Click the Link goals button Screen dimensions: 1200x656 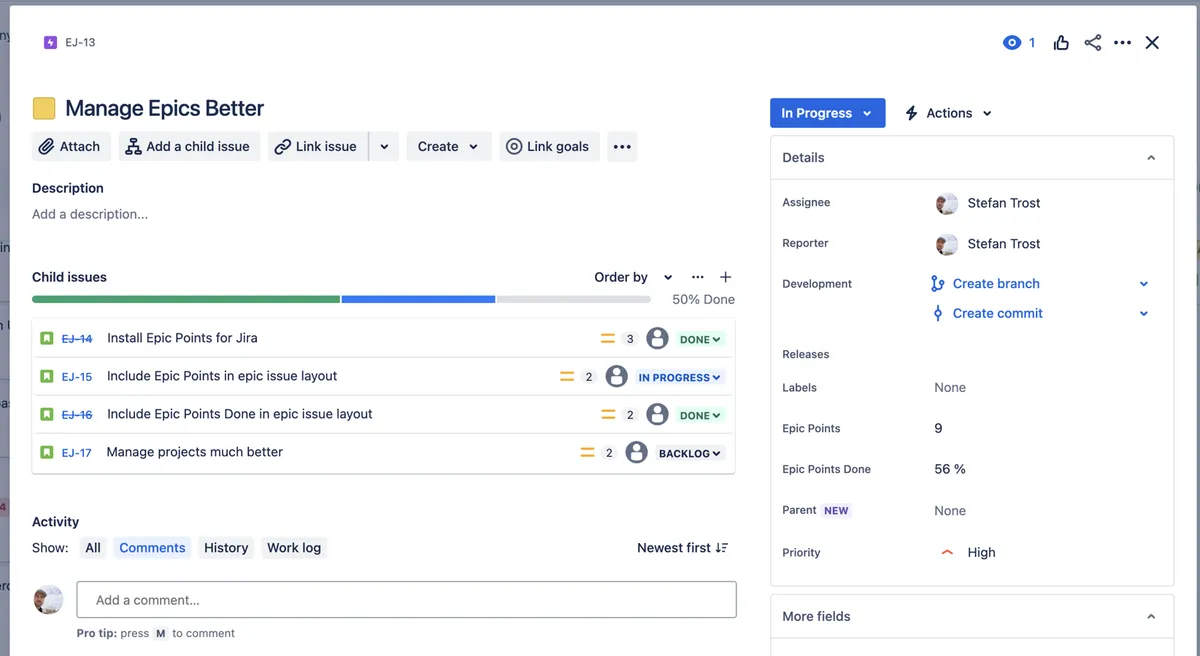(549, 146)
